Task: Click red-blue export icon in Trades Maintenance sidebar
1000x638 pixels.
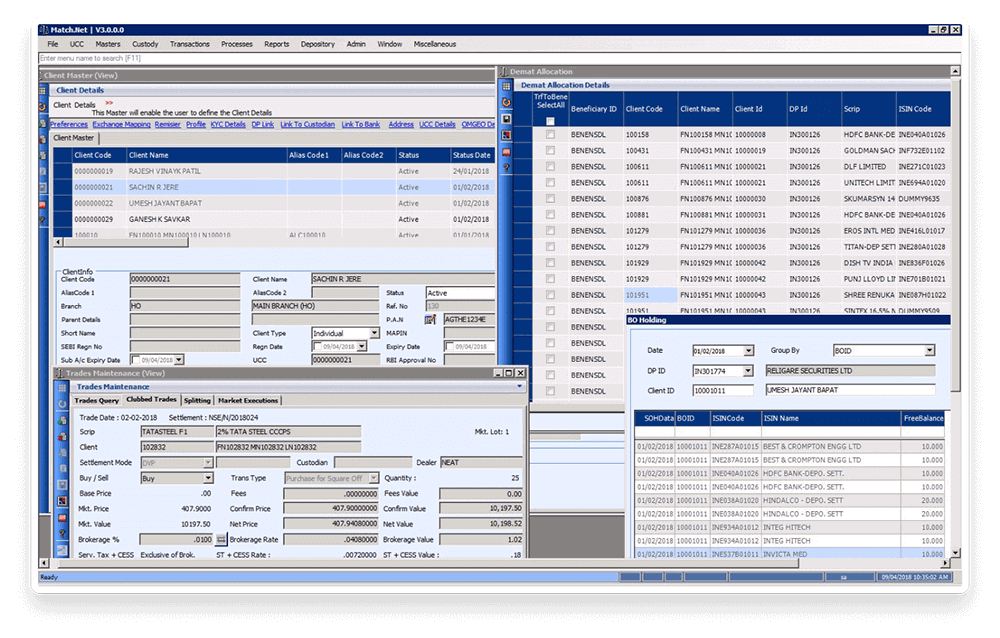Action: [x=62, y=501]
